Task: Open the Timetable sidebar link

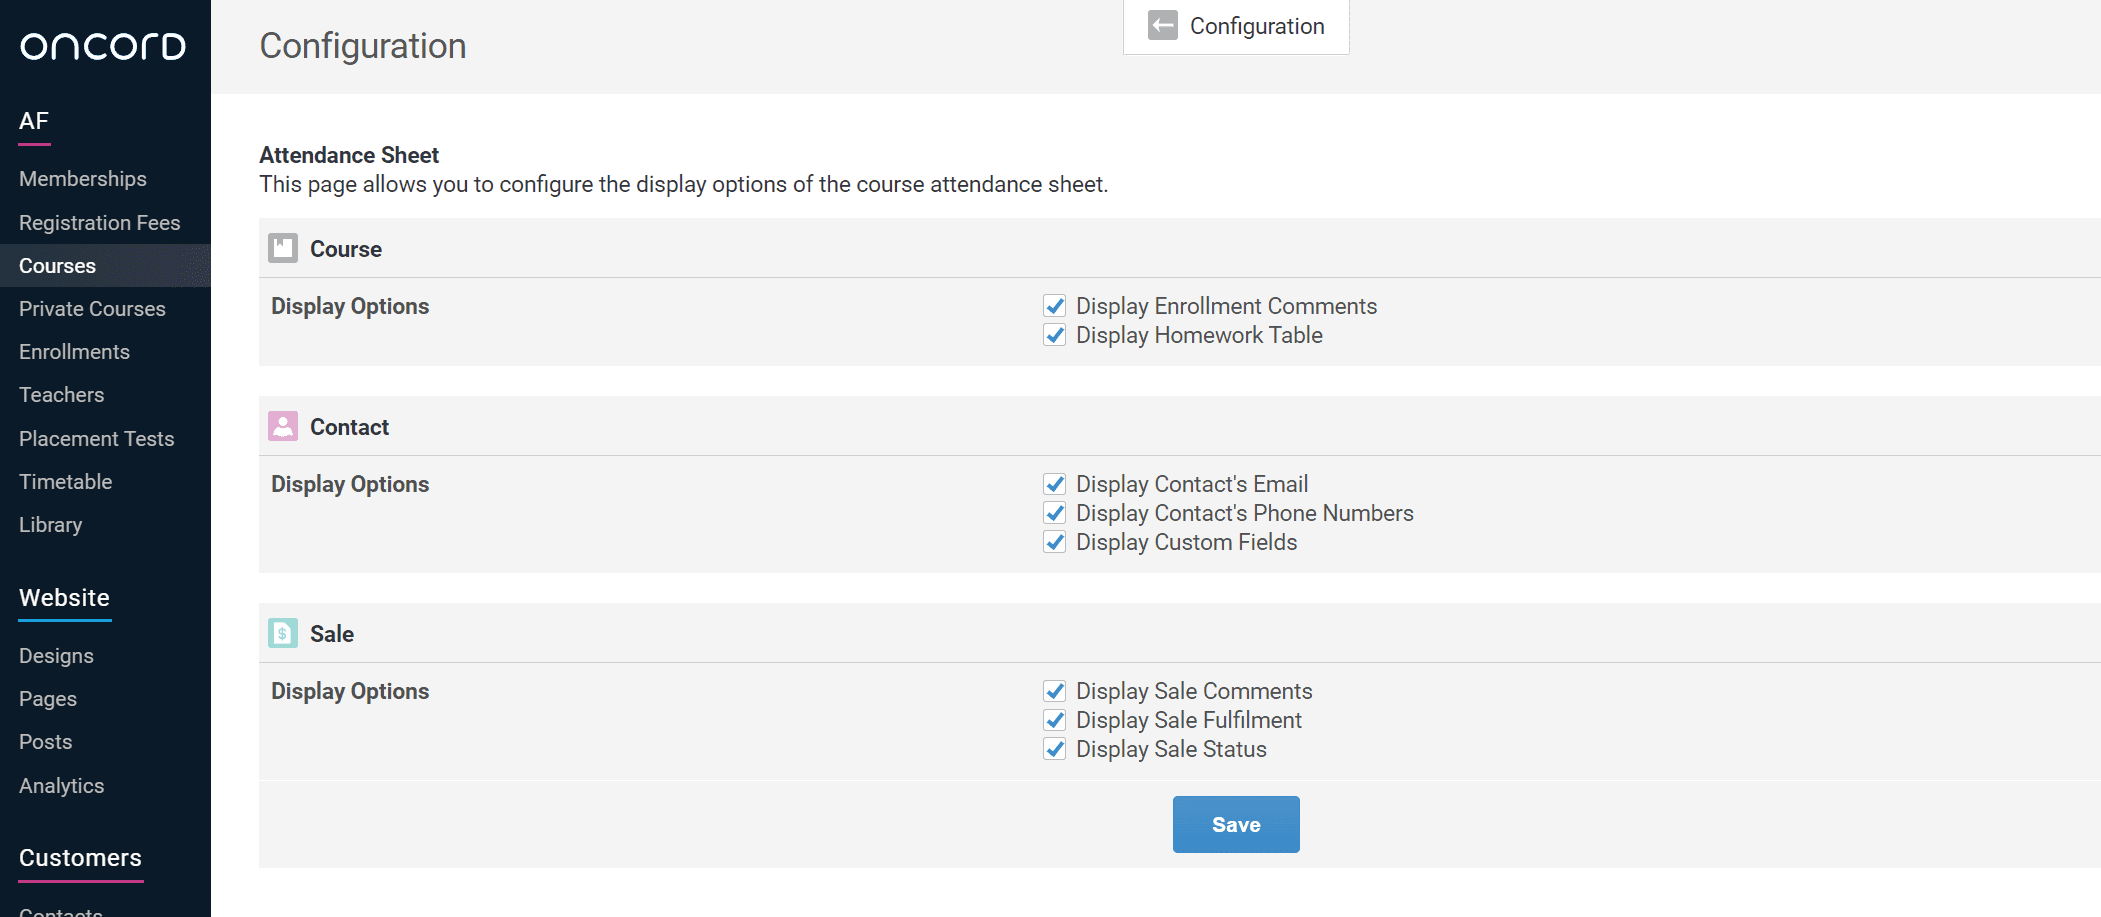Action: (65, 482)
